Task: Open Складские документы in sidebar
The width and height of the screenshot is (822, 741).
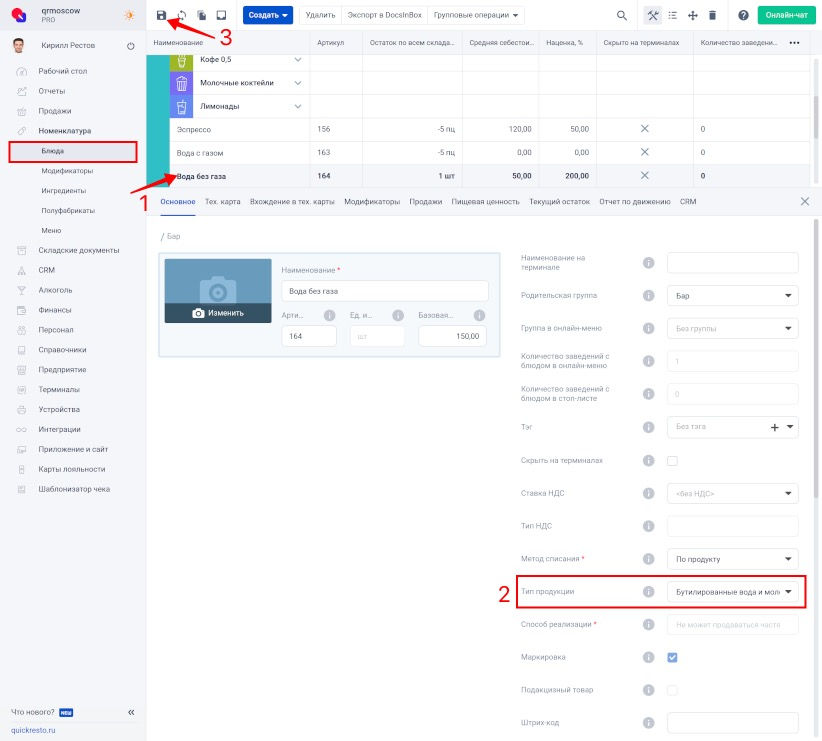Action: [79, 250]
